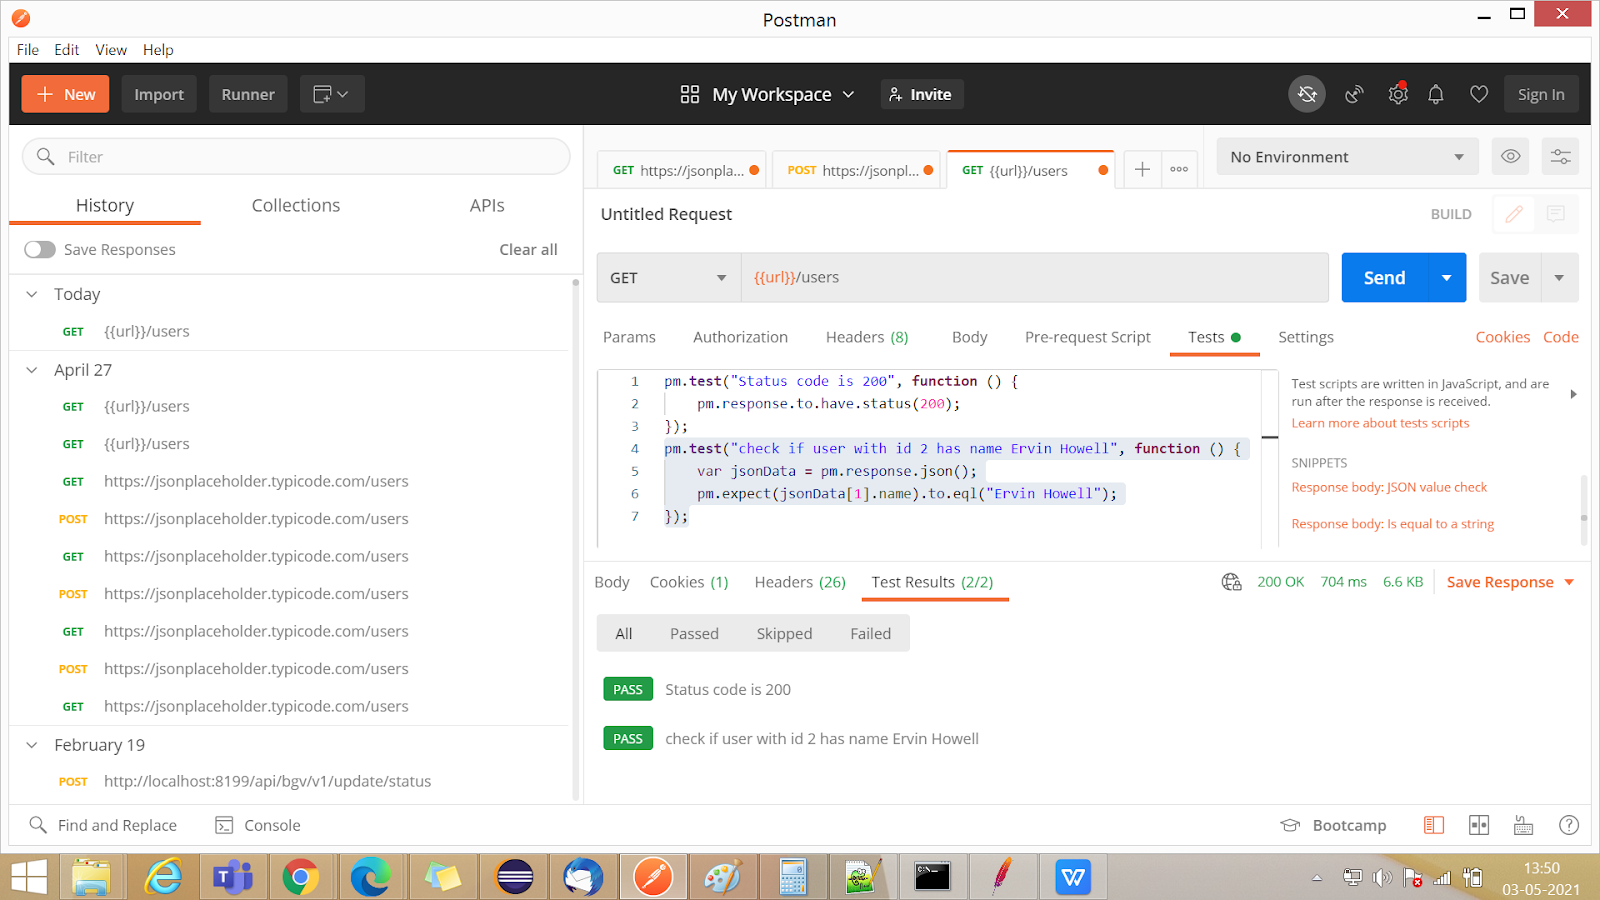Screen dimensions: 1600x900
Task: Open the notifications bell icon
Action: click(x=1436, y=94)
